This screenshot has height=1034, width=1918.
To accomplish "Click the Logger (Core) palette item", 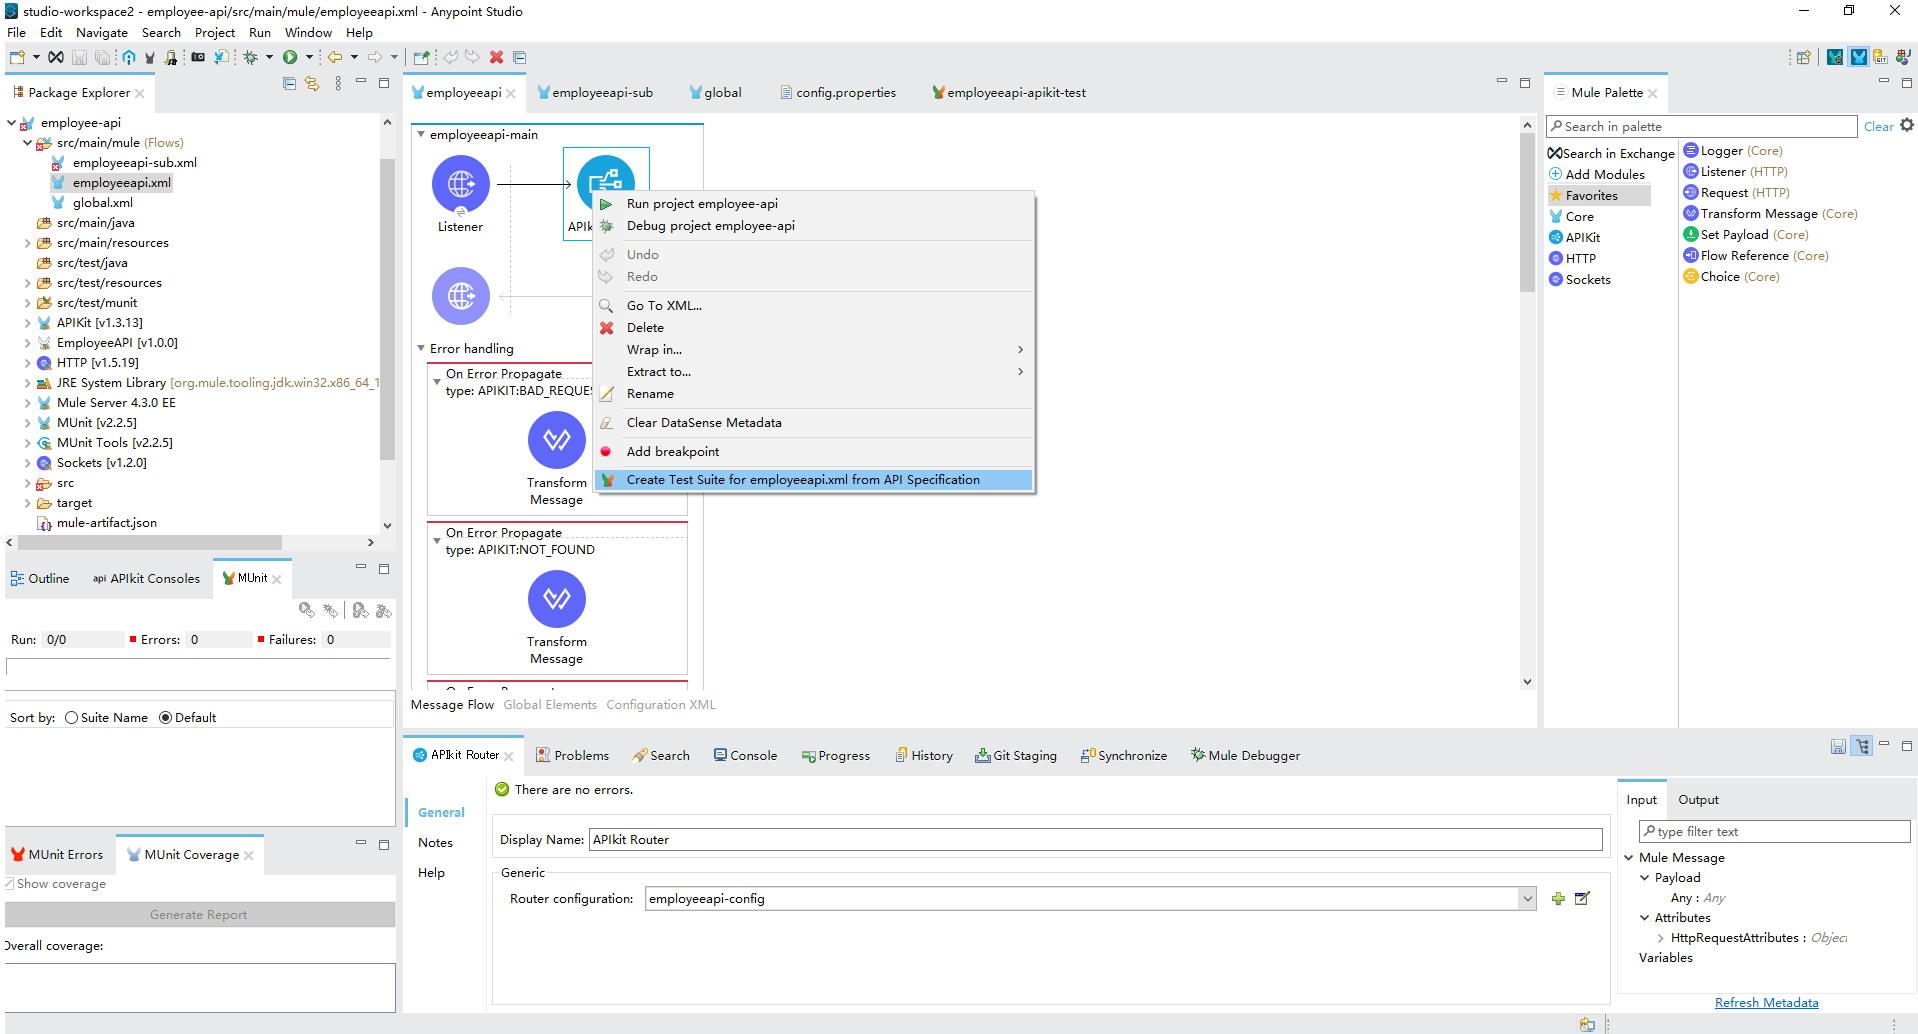I will pyautogui.click(x=1733, y=151).
